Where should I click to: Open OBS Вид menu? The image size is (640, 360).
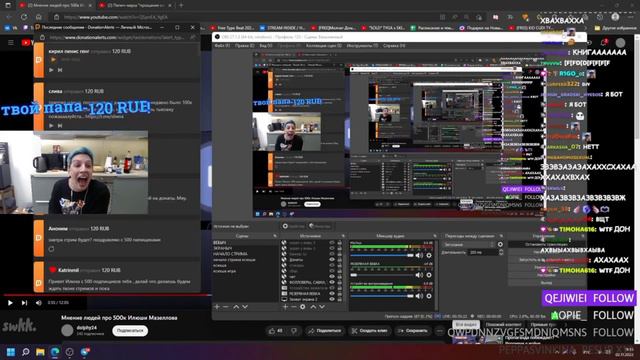pos(266,46)
